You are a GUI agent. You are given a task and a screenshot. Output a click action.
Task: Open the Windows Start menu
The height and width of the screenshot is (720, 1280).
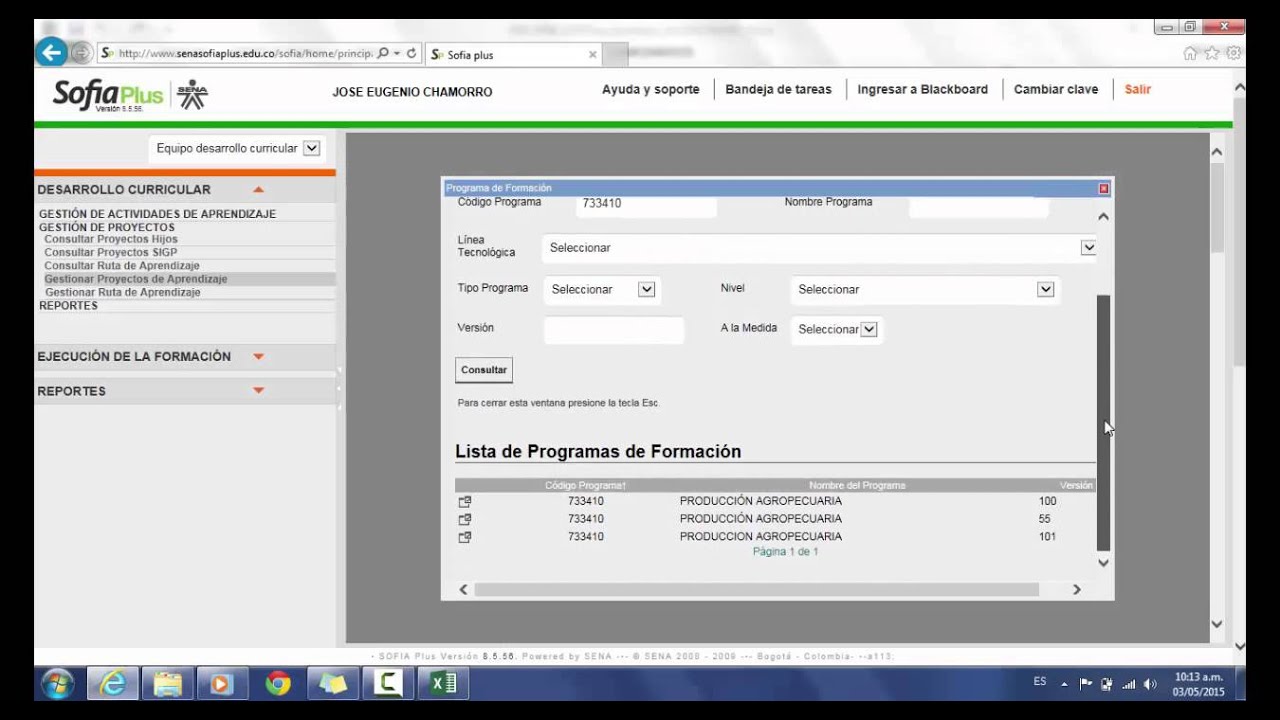(x=57, y=683)
